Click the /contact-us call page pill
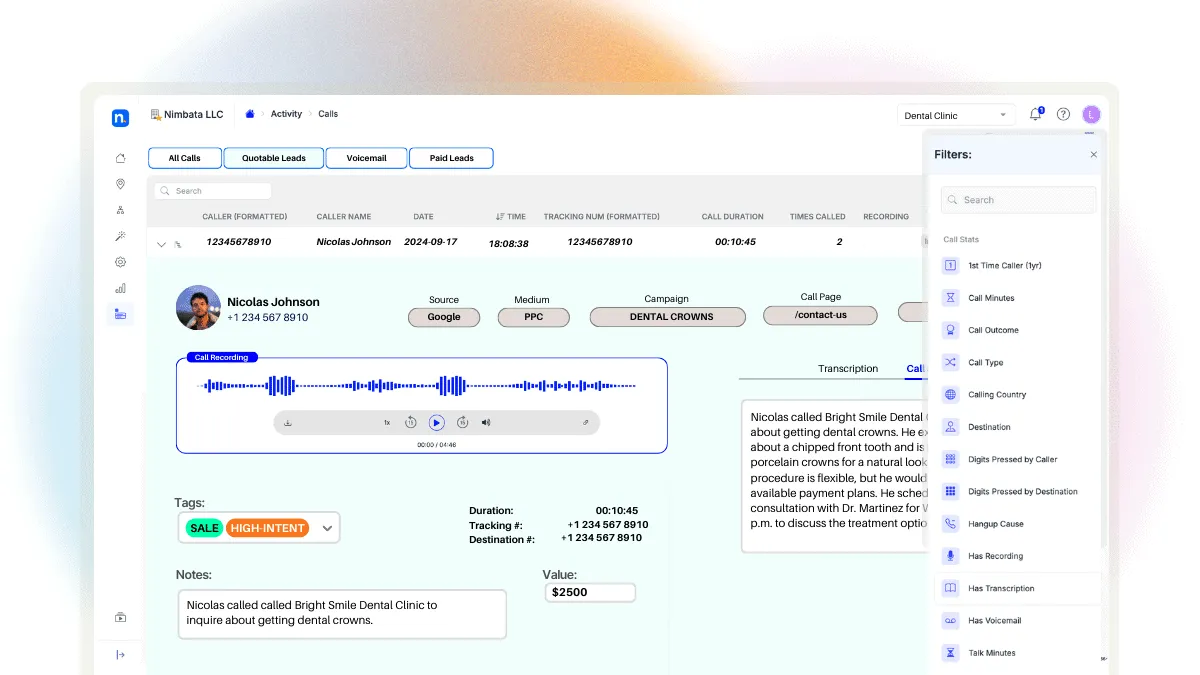 point(820,315)
